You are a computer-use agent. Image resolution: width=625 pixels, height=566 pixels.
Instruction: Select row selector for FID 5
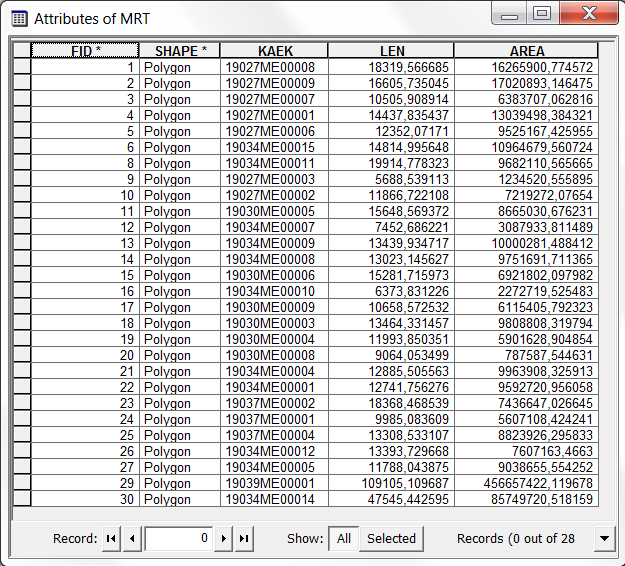pyautogui.click(x=22, y=131)
